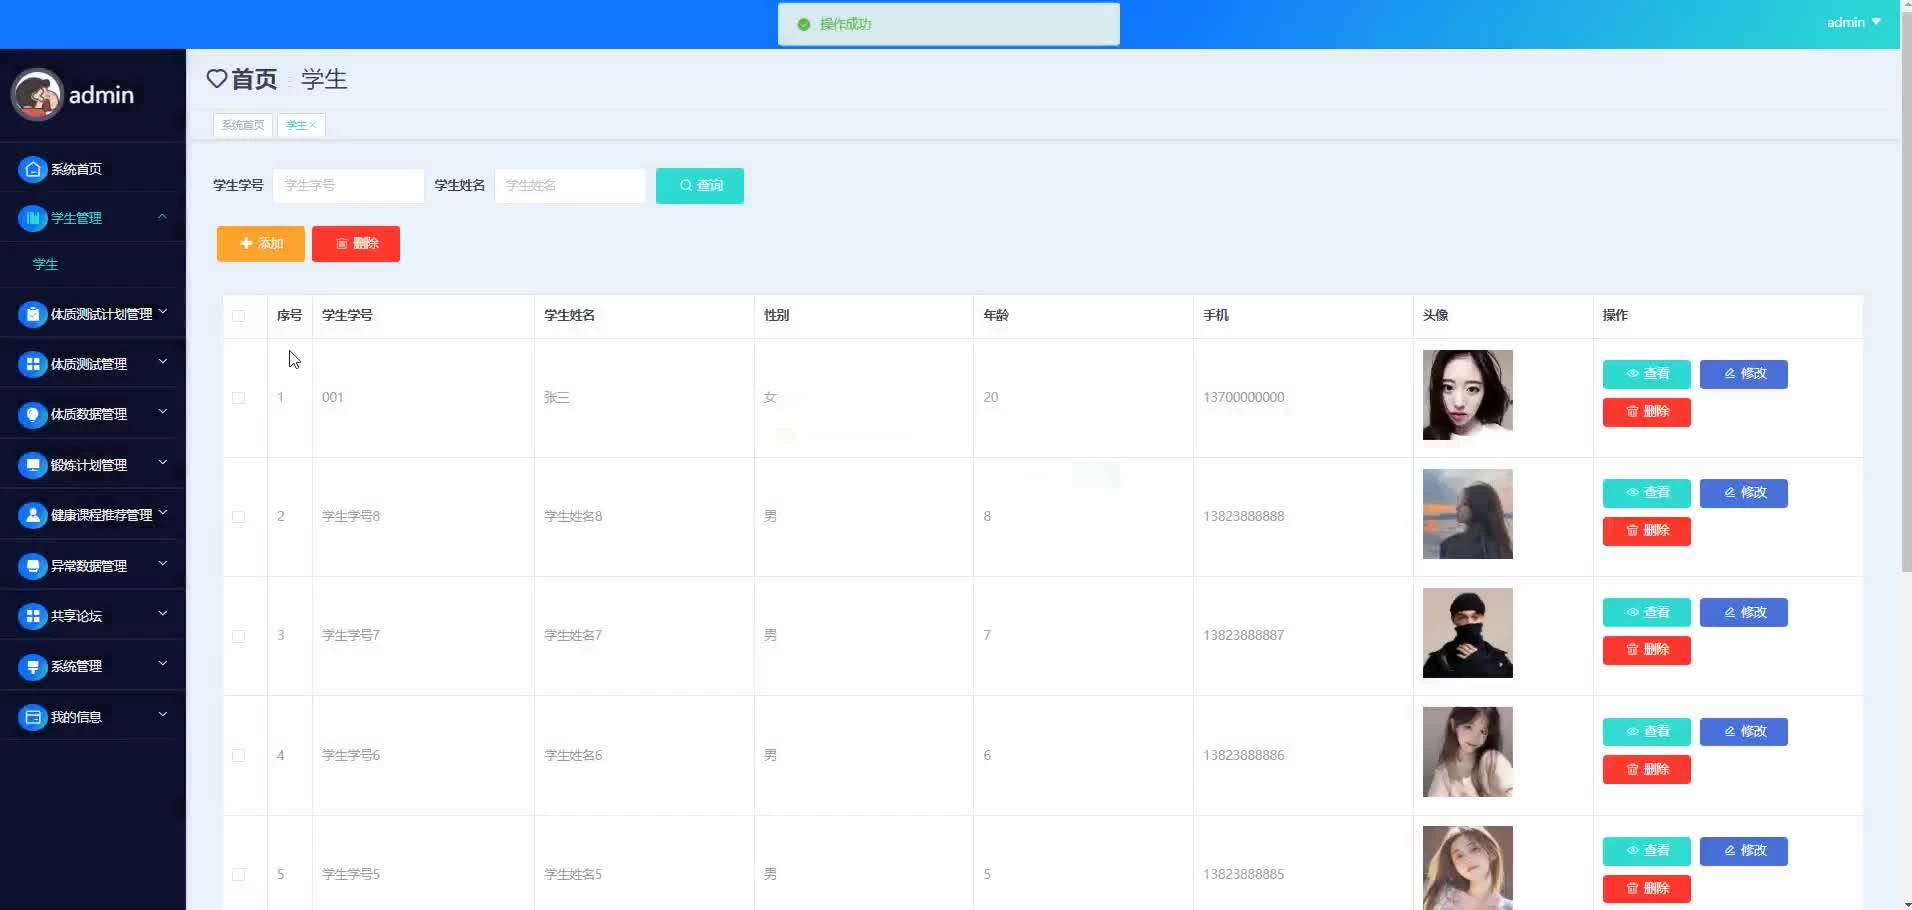The image size is (1912, 910).
Task: Open 学生姓名6's avatar thumbnail
Action: pos(1468,752)
